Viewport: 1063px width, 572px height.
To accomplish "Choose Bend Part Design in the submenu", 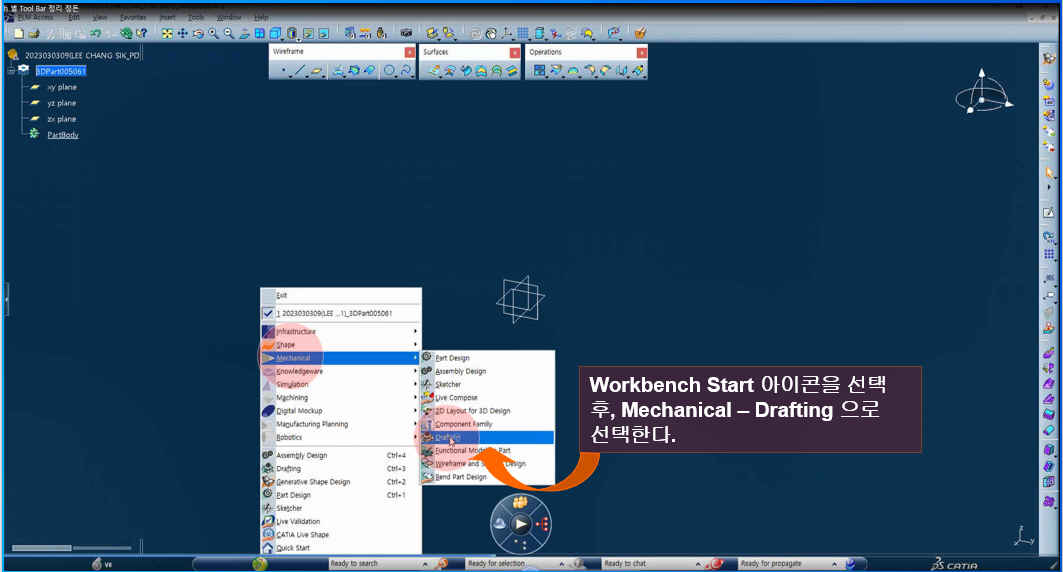I will (487, 477).
